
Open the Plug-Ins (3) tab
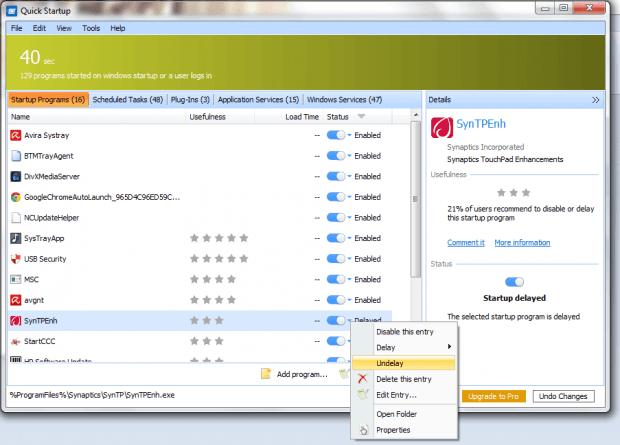[x=190, y=100]
